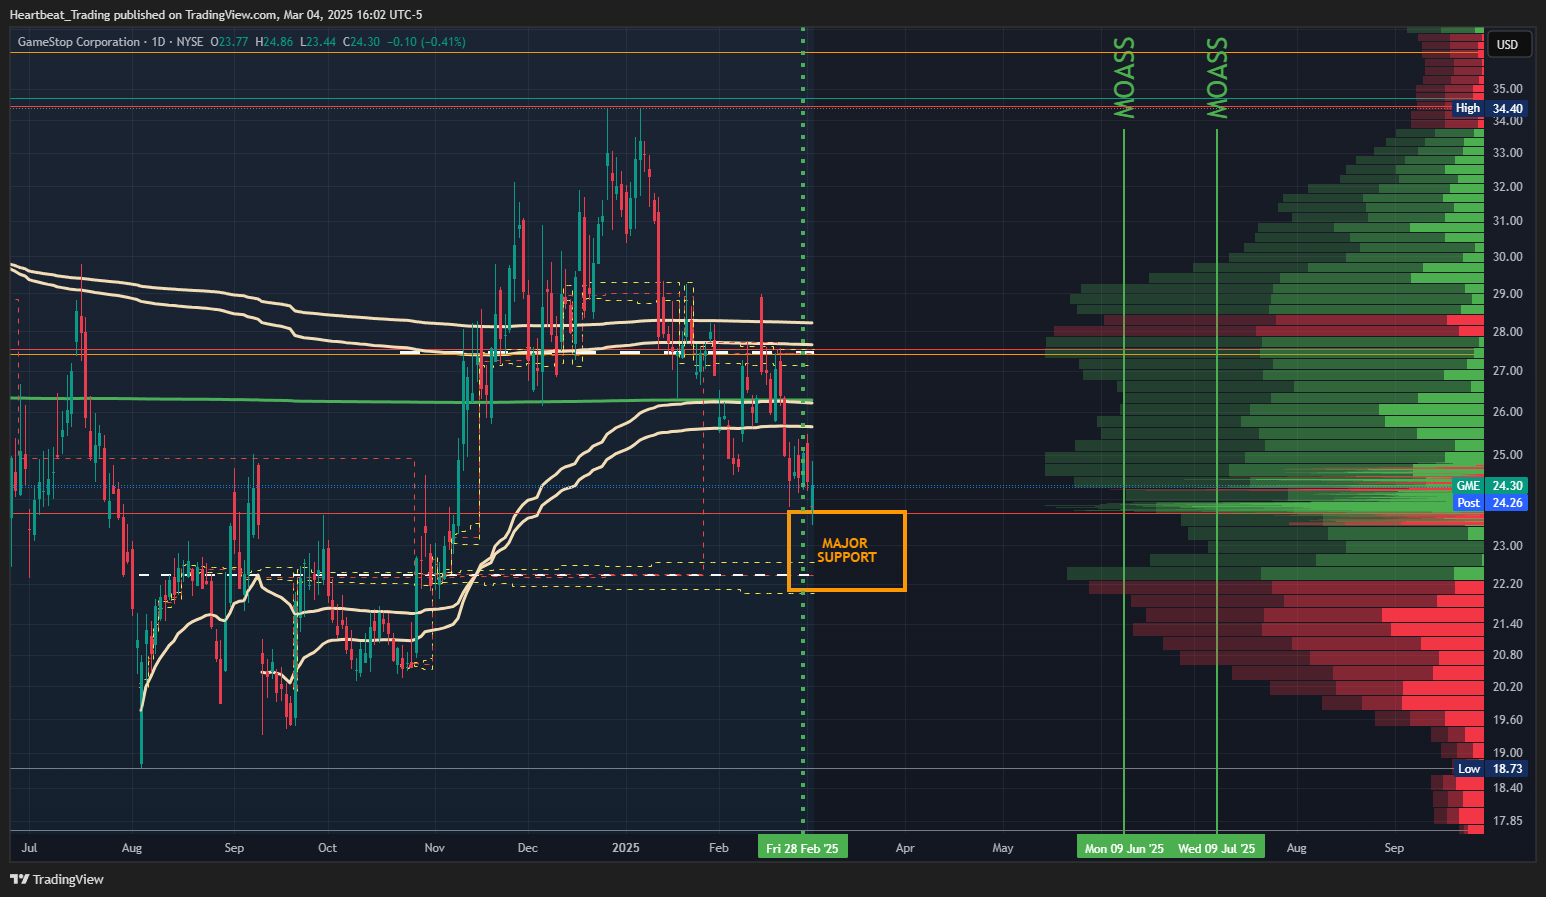This screenshot has height=897, width=1546.
Task: Click the MOASS label above 09 Jun line
Action: pos(1125,78)
